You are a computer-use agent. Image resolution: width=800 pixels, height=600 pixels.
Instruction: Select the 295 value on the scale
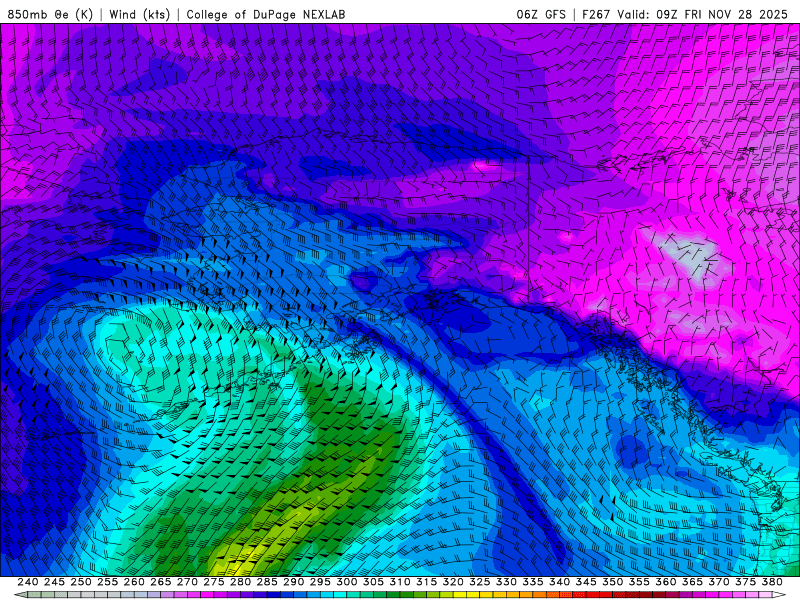(x=320, y=582)
